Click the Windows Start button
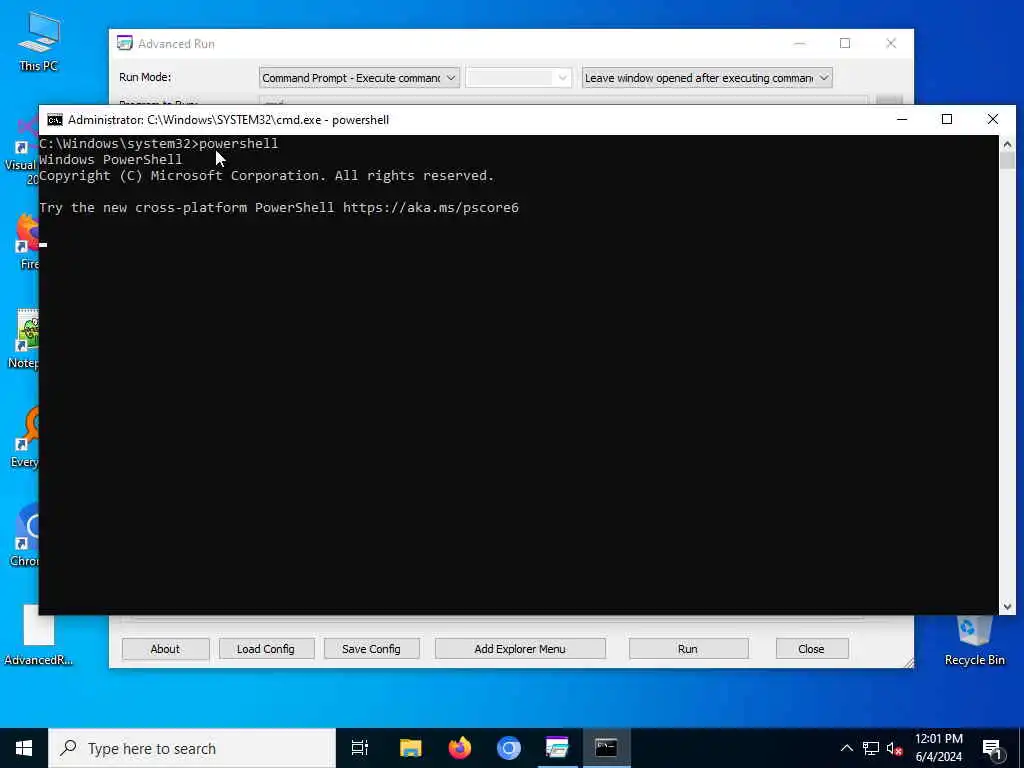Screen dimensions: 1024x768 (24, 748)
